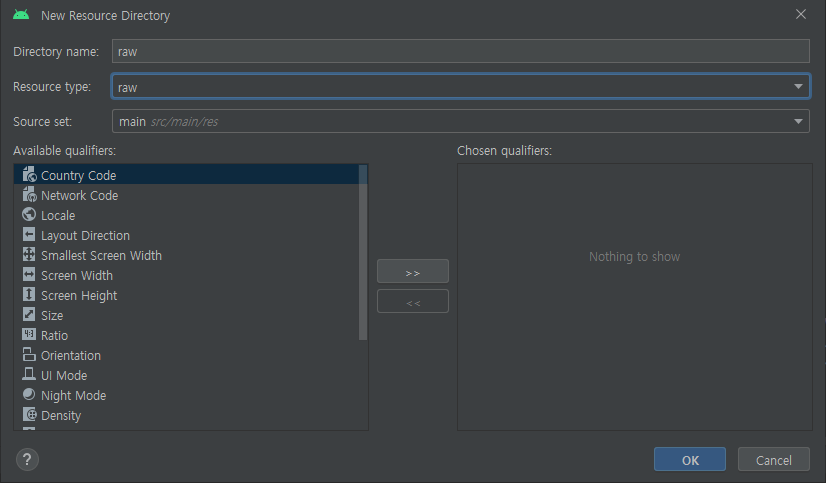Click the Locale globe icon
826x483 pixels.
pos(29,214)
